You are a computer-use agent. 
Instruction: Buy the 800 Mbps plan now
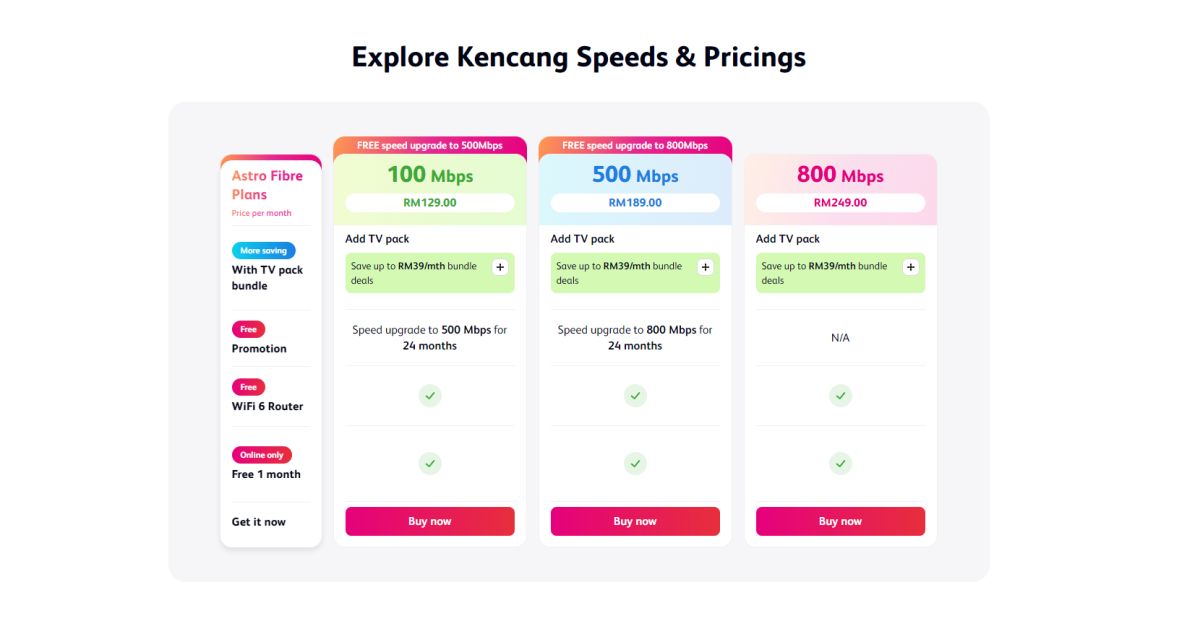[x=840, y=521]
